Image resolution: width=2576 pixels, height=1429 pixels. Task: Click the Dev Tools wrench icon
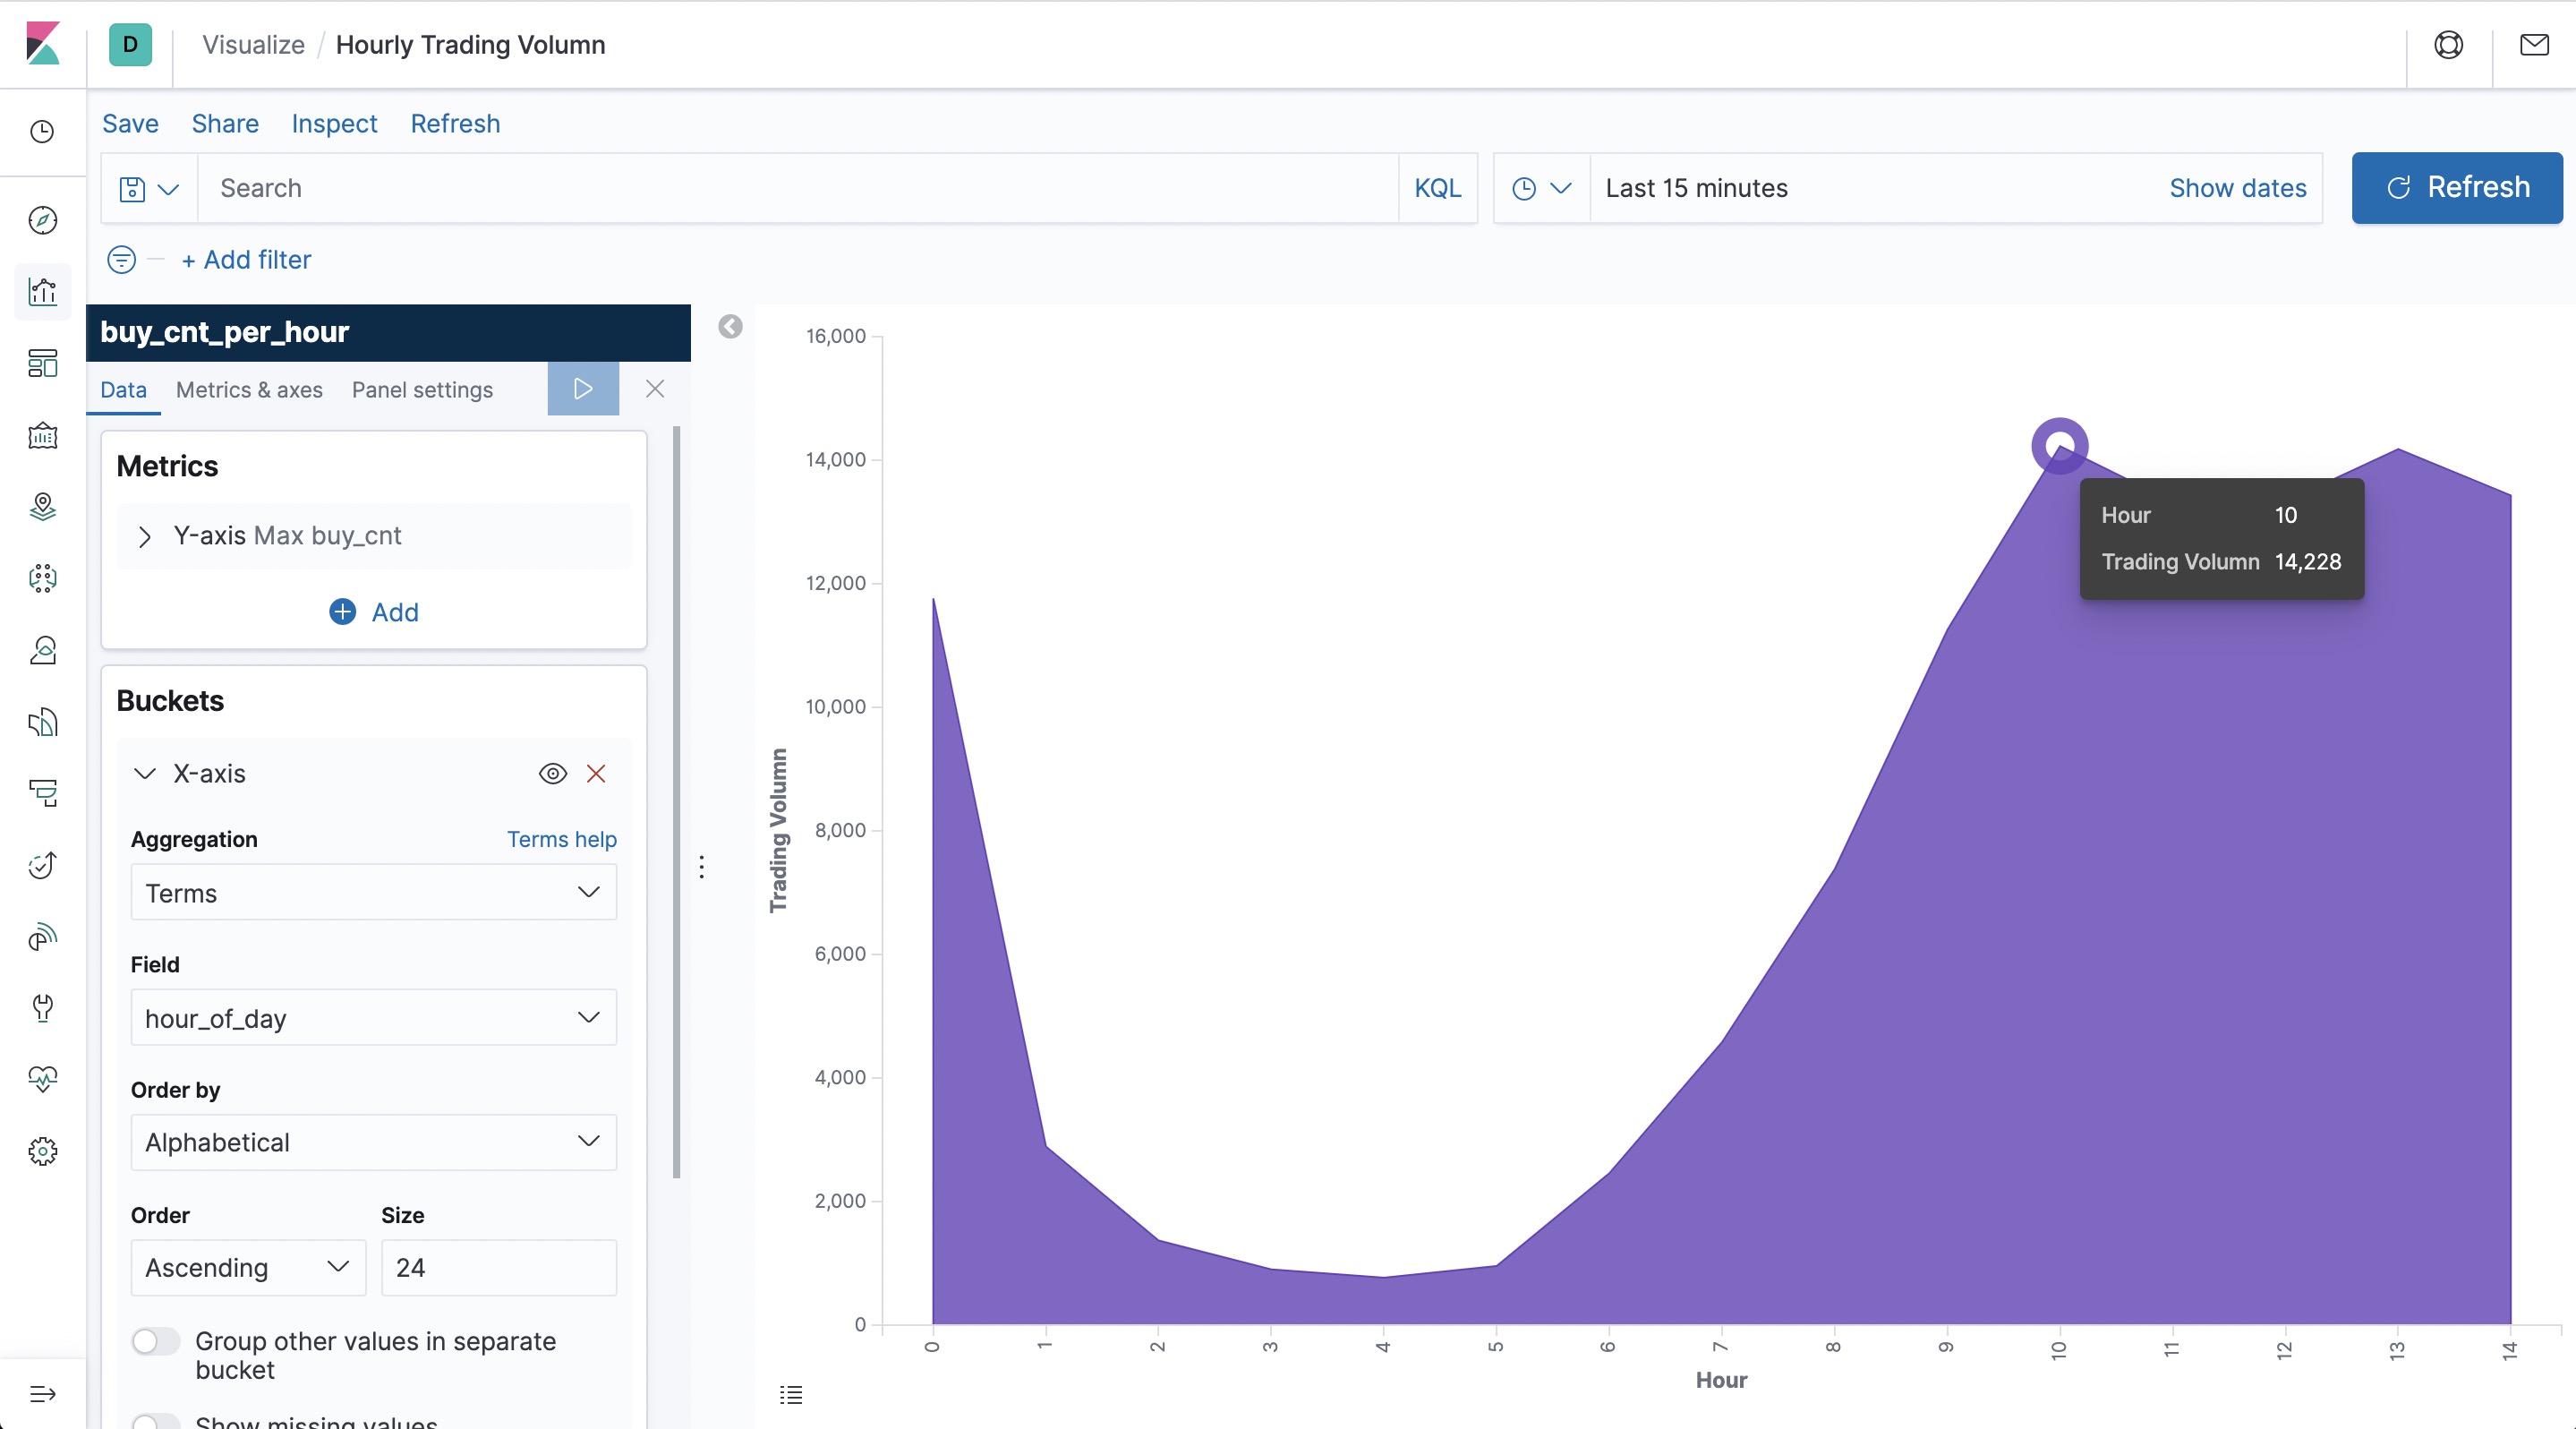click(42, 1007)
